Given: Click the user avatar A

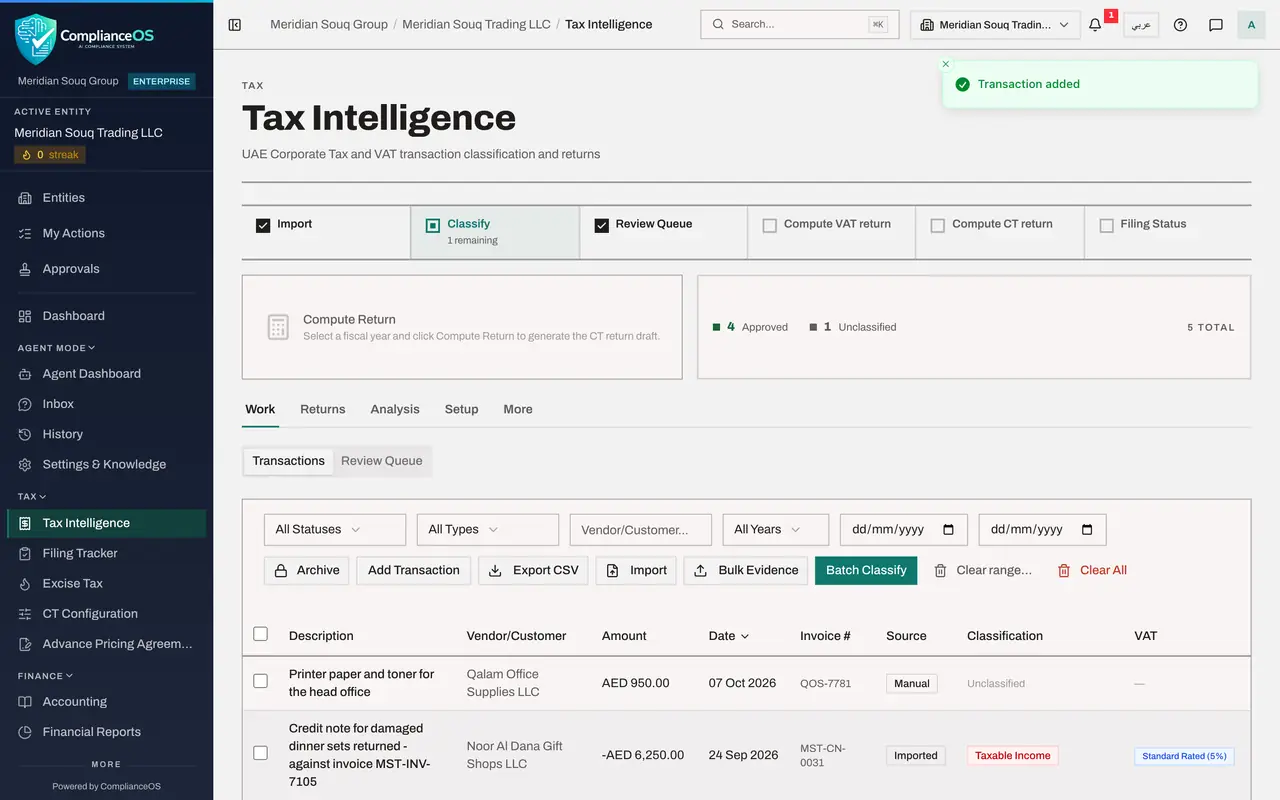Looking at the screenshot, I should click(x=1251, y=24).
